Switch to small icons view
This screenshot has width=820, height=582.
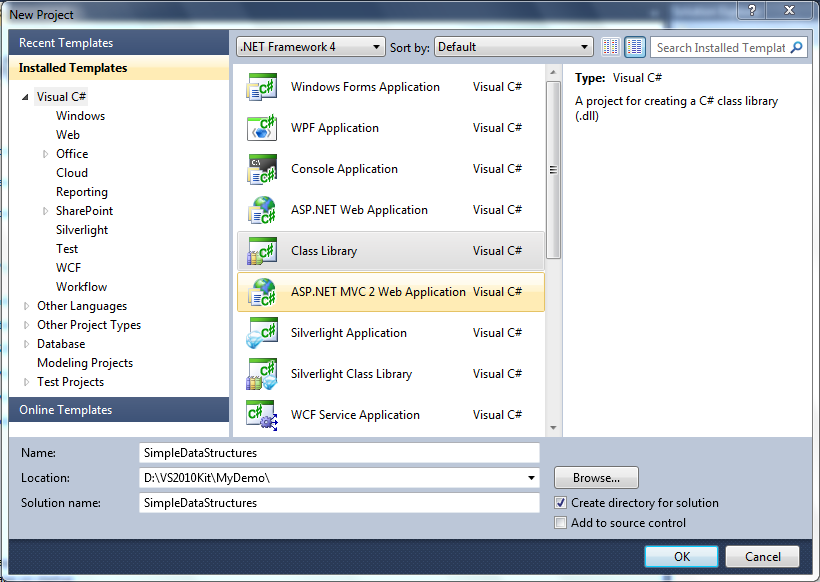[x=610, y=47]
